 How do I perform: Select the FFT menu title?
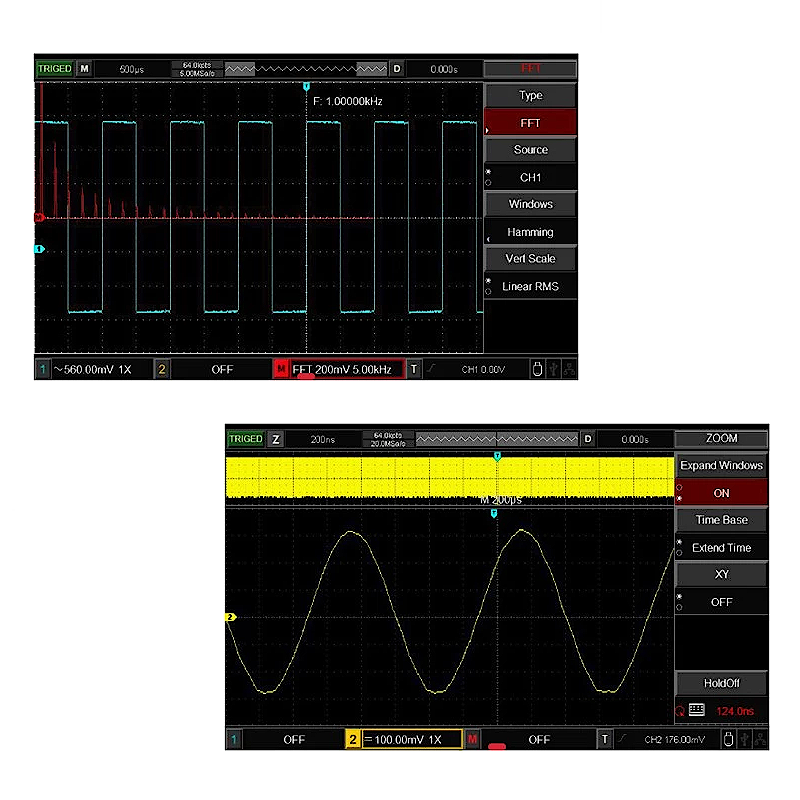(x=530, y=67)
